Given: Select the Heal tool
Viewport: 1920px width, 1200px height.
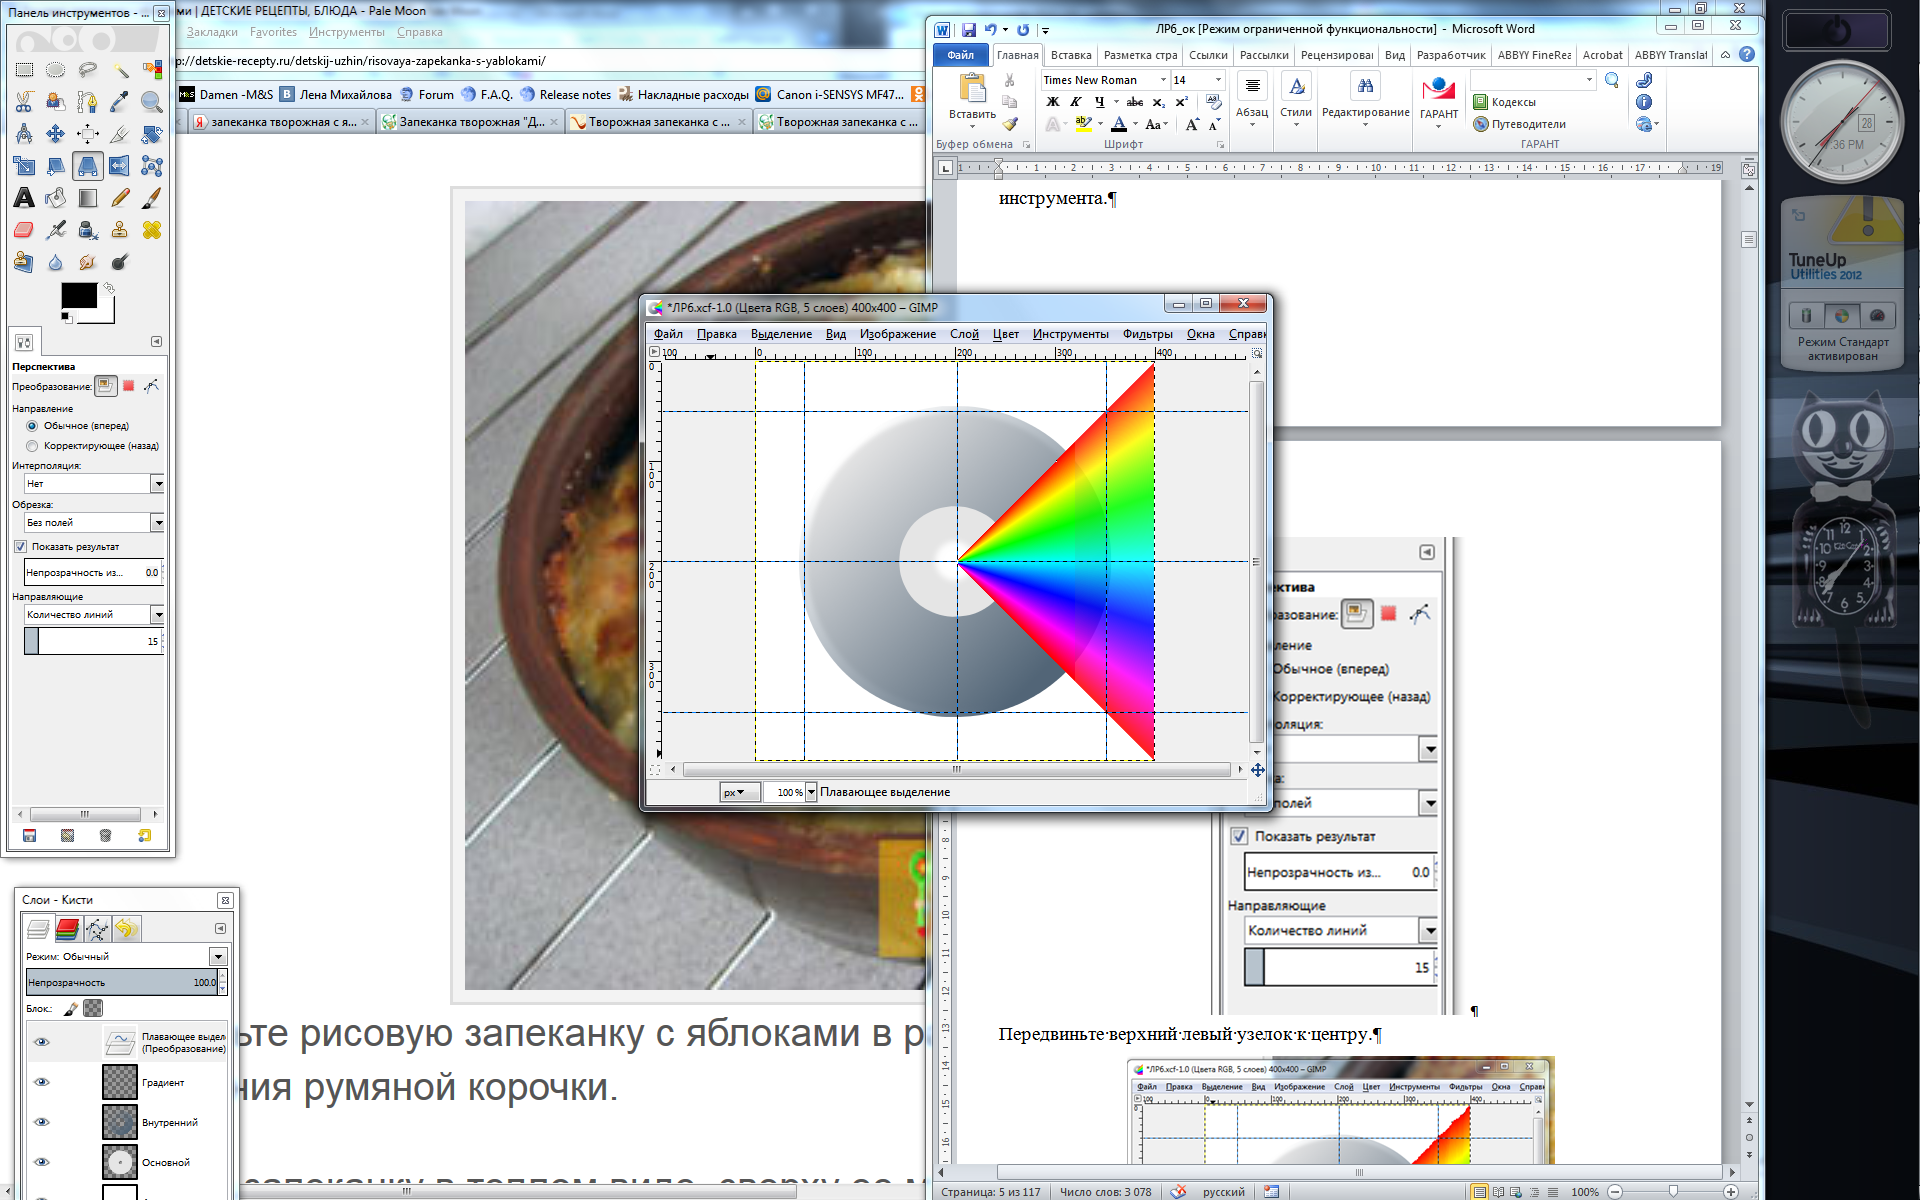Looking at the screenshot, I should coord(152,230).
